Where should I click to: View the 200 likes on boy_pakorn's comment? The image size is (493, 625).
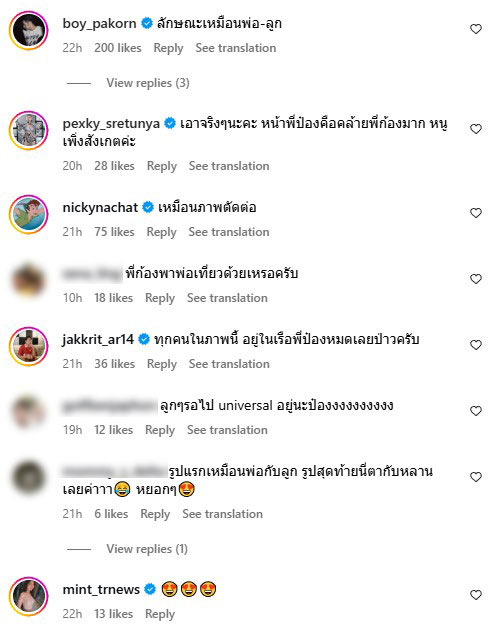[118, 48]
